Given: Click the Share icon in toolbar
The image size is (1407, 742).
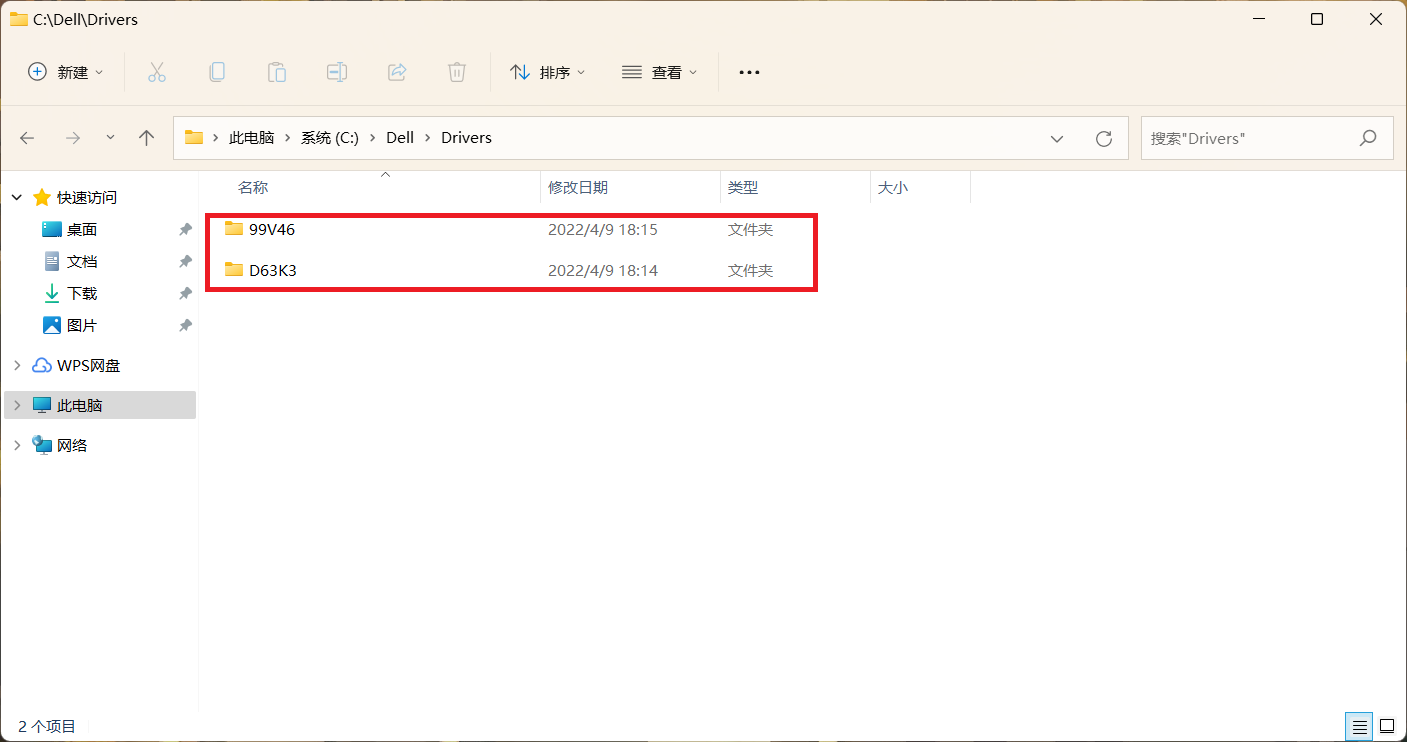Looking at the screenshot, I should click(397, 72).
